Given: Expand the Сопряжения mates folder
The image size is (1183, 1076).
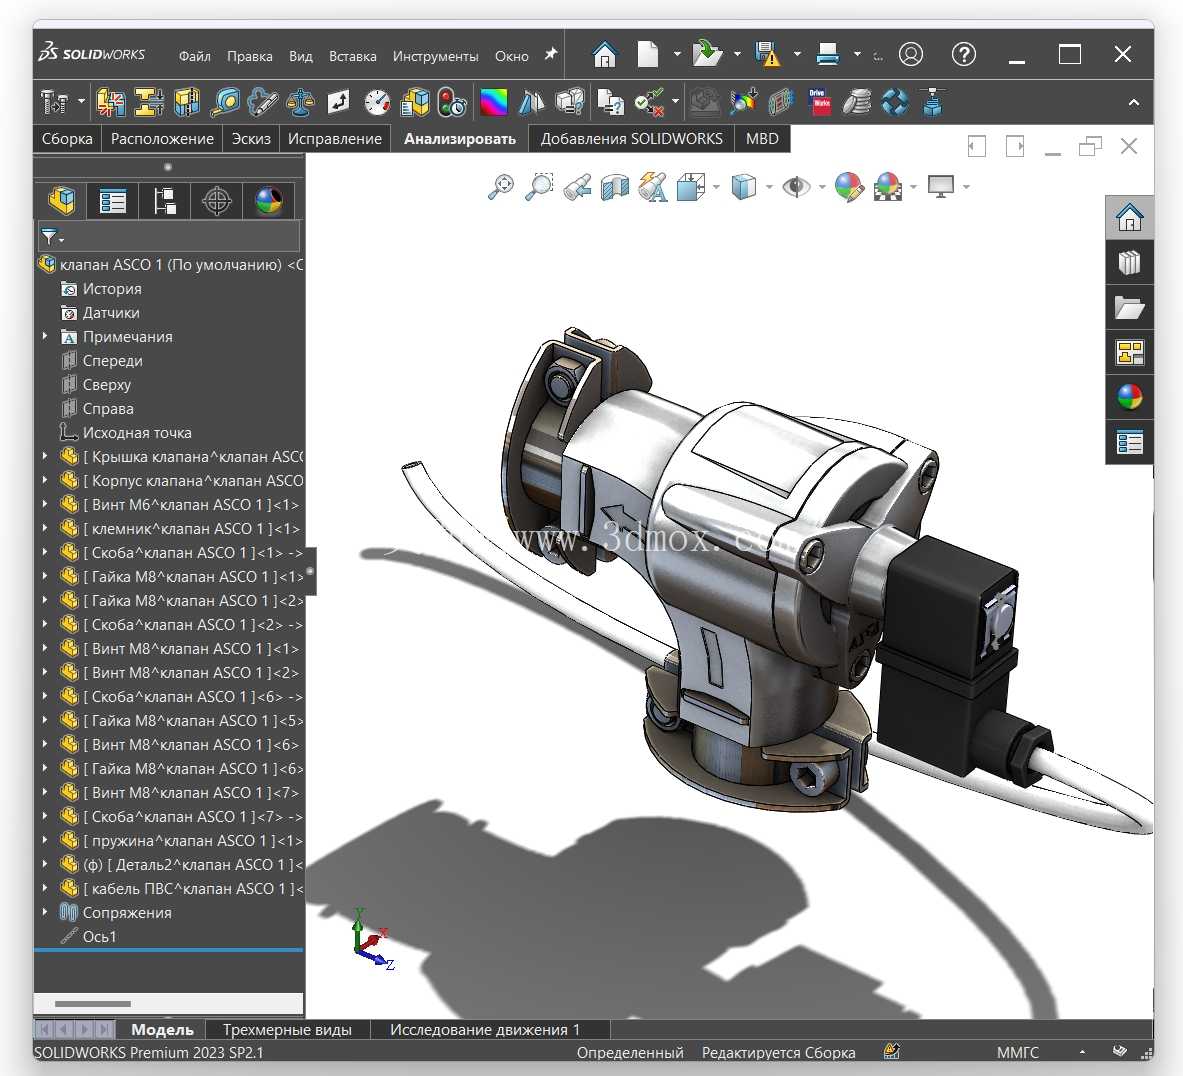Looking at the screenshot, I should coord(45,912).
